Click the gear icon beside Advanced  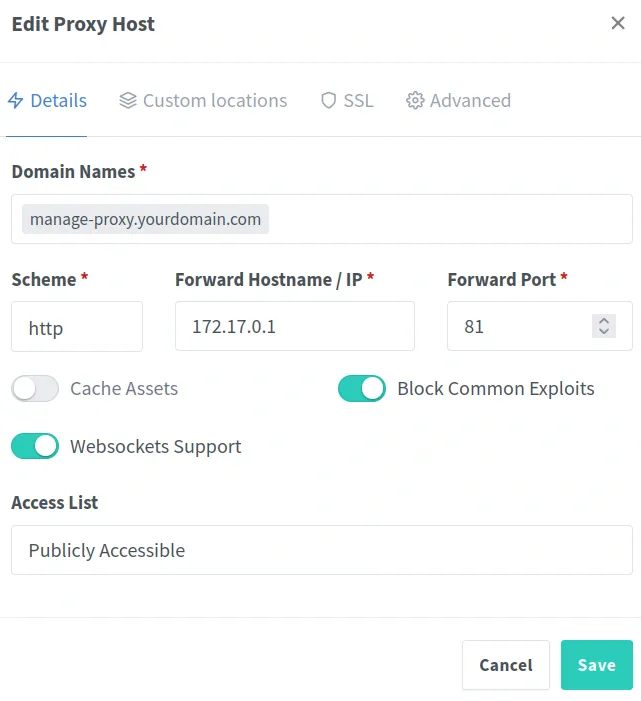coord(415,101)
